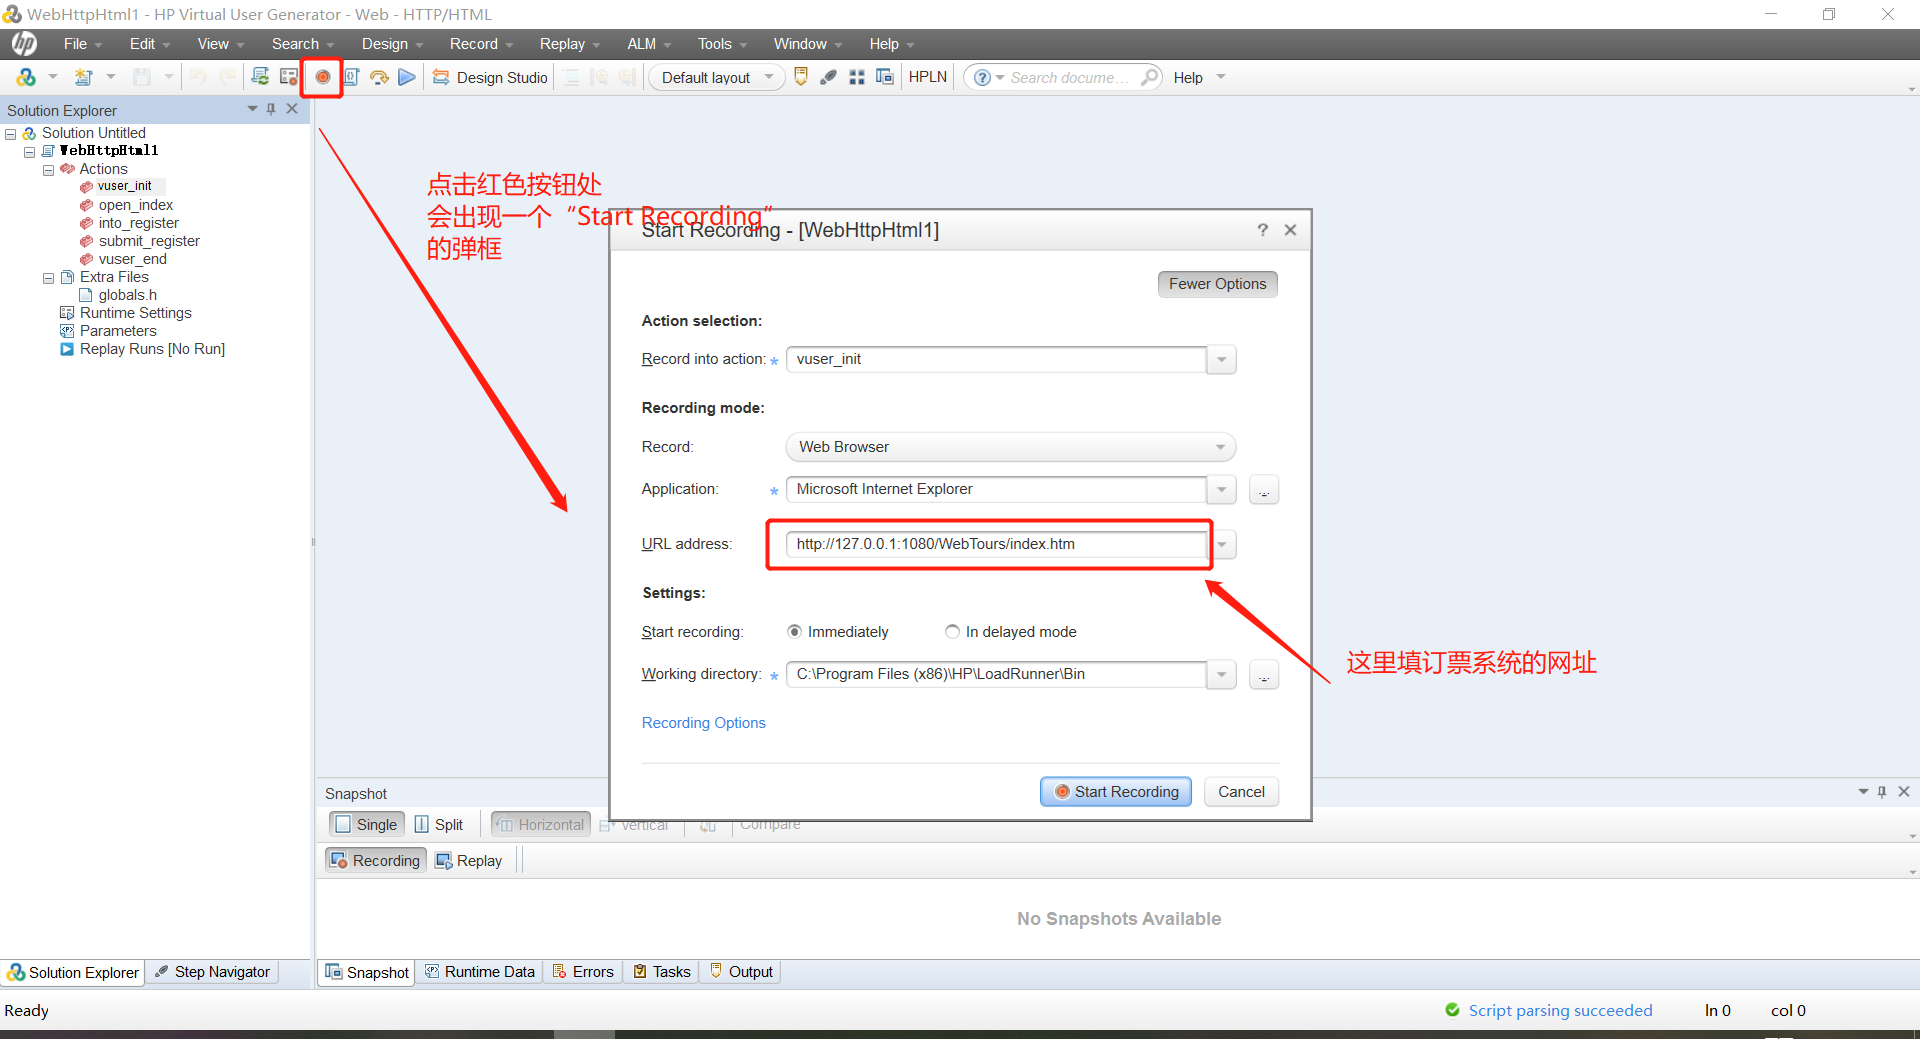Click the red Record button on the toolbar
Viewport: 1920px width, 1039px height.
pos(322,77)
